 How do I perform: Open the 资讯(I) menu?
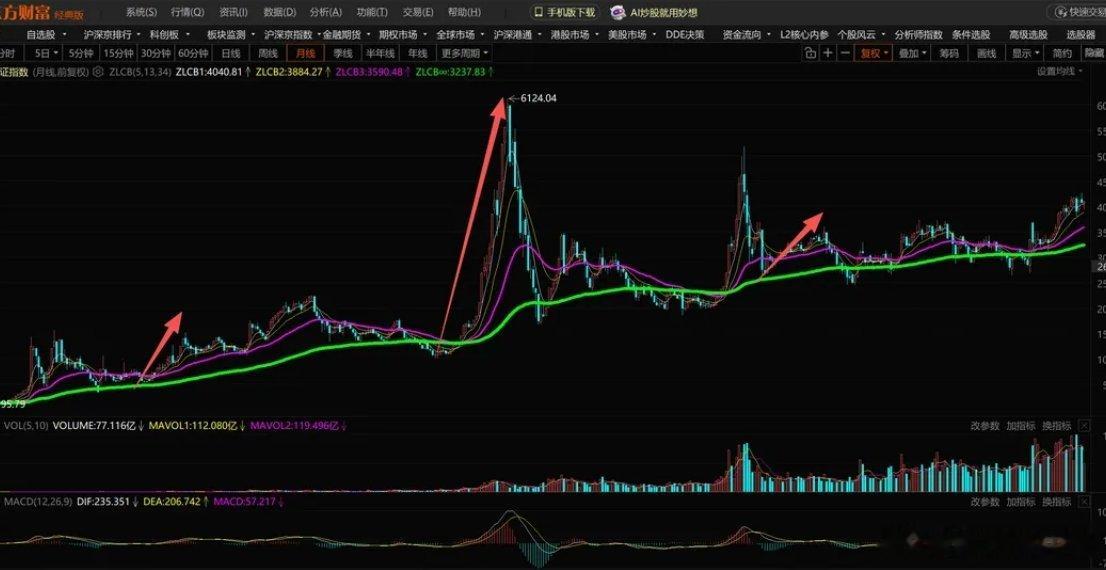click(x=233, y=12)
